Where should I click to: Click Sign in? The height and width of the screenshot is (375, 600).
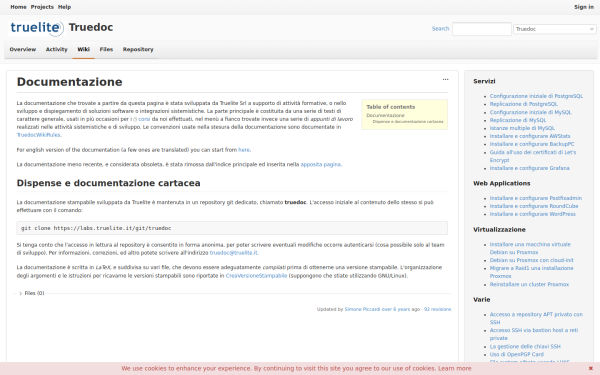tap(584, 7)
